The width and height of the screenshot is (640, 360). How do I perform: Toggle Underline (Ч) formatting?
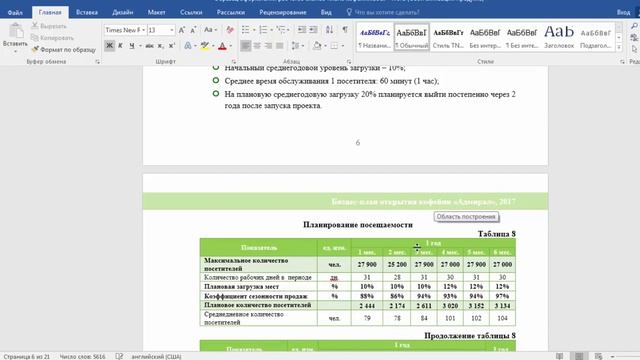click(x=131, y=46)
